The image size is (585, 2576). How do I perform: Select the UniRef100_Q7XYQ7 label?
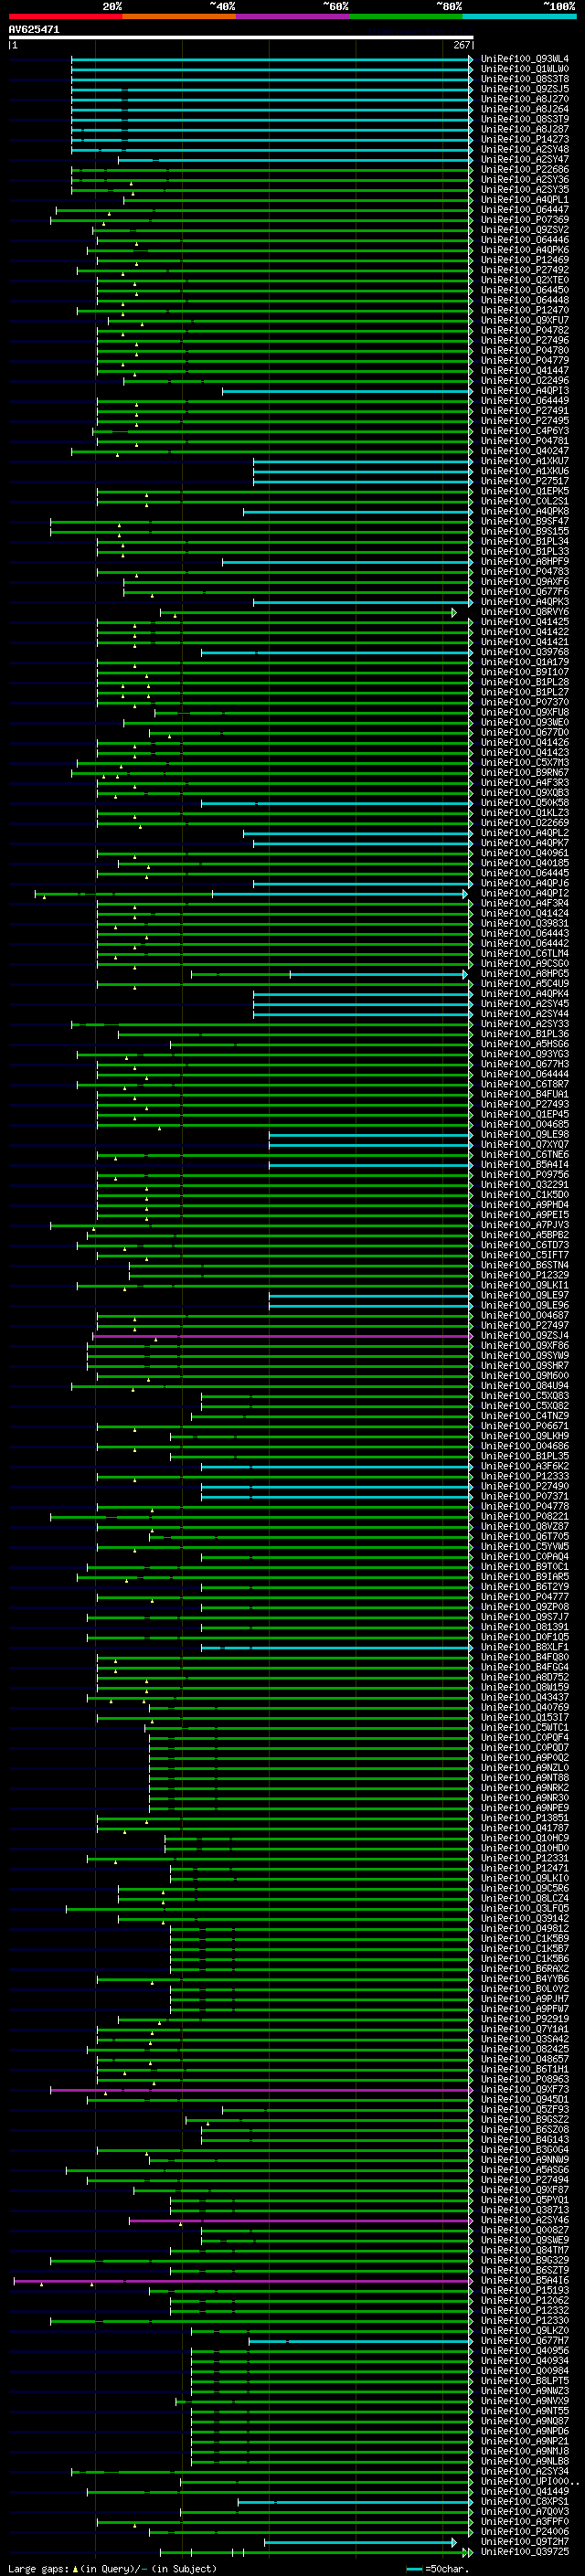click(525, 1144)
